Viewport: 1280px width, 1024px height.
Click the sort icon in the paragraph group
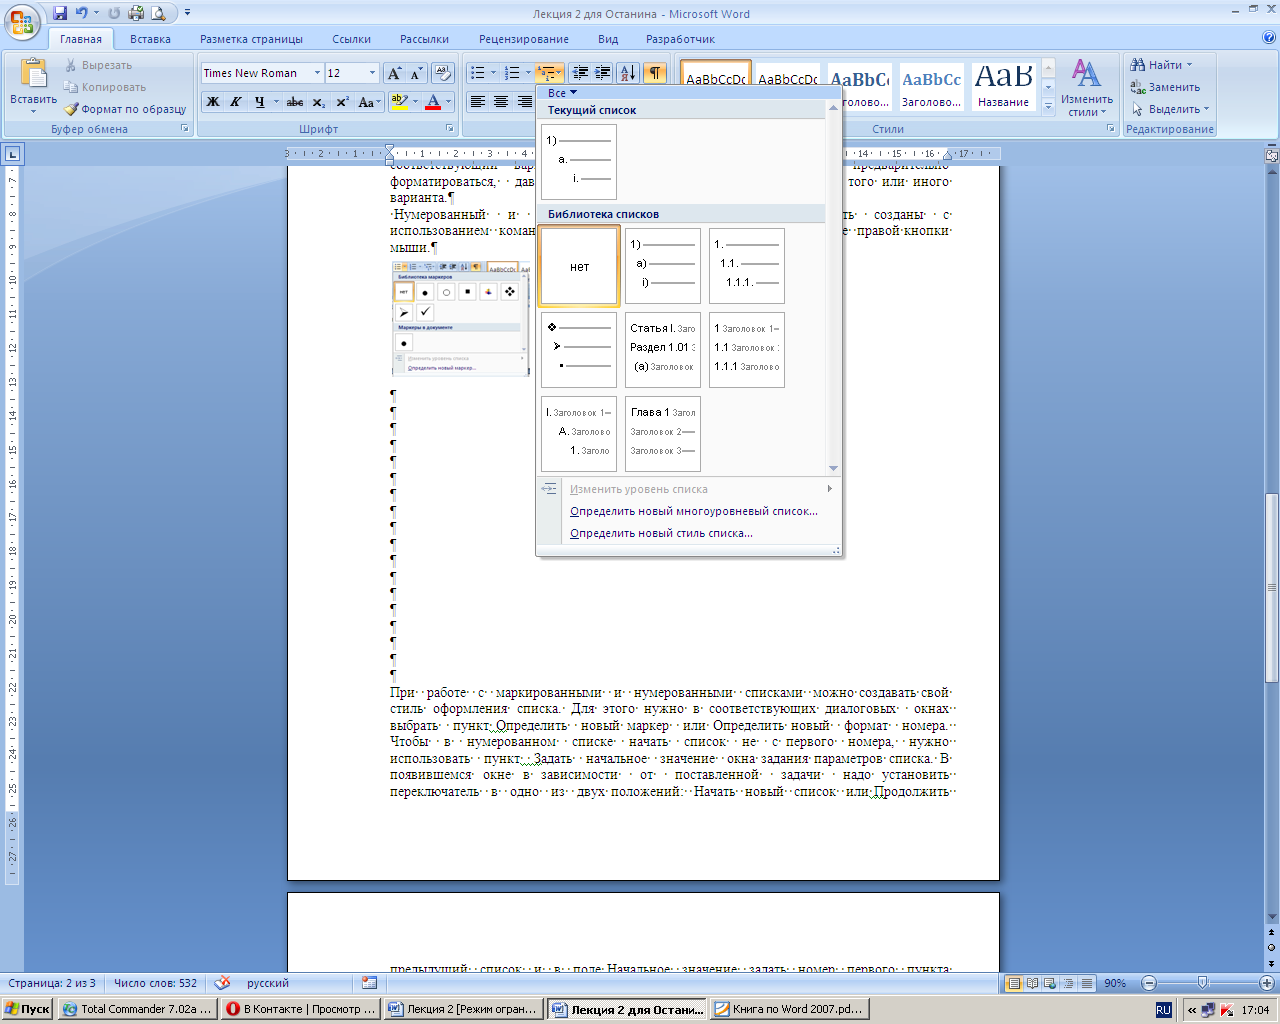[628, 73]
